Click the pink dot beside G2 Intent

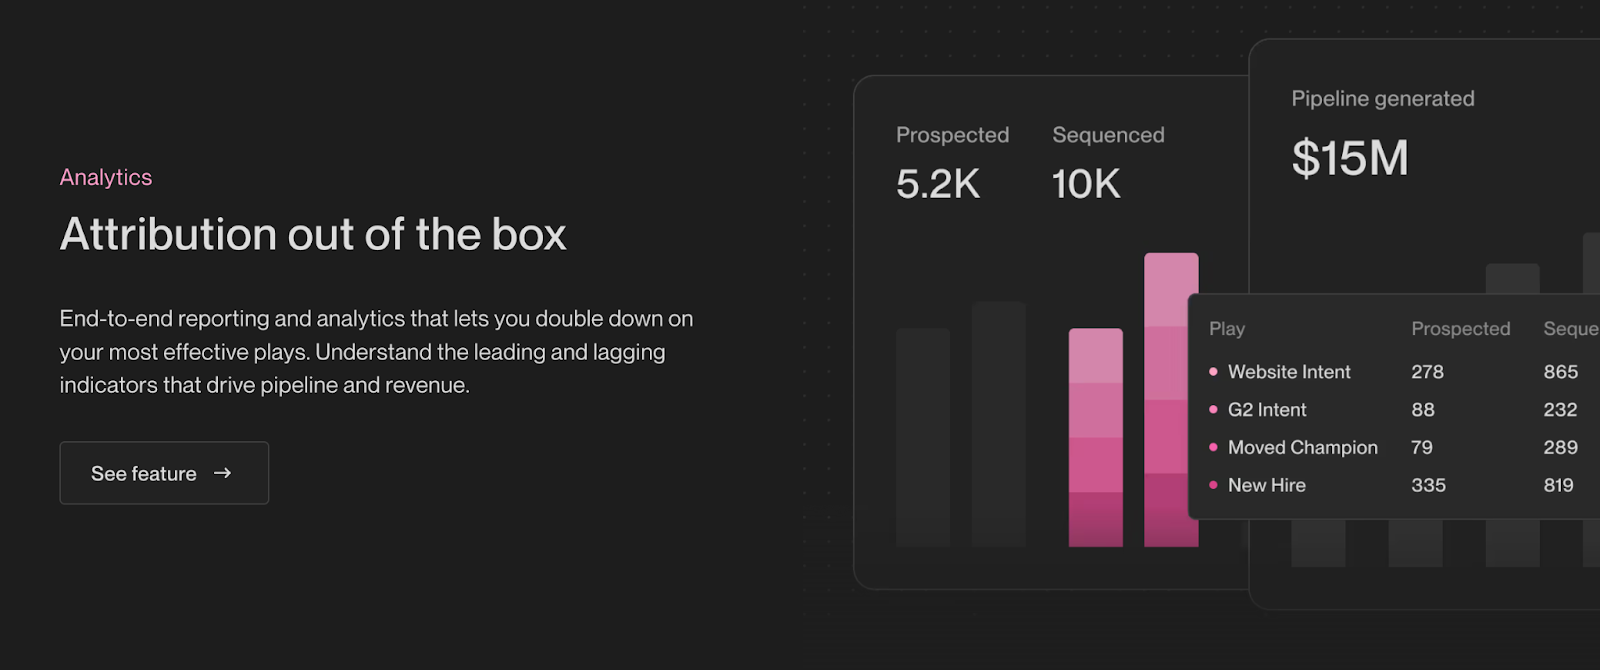pyautogui.click(x=1214, y=409)
